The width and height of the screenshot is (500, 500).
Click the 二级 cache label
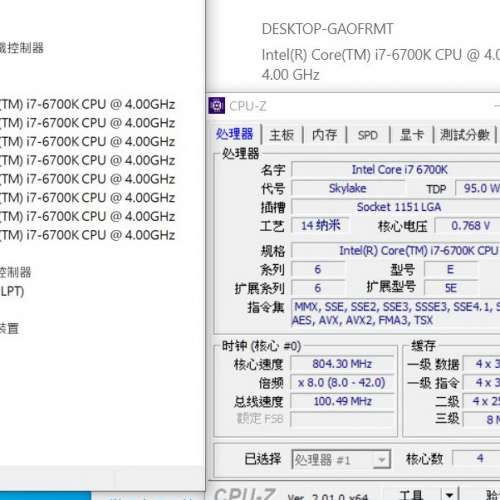447,401
